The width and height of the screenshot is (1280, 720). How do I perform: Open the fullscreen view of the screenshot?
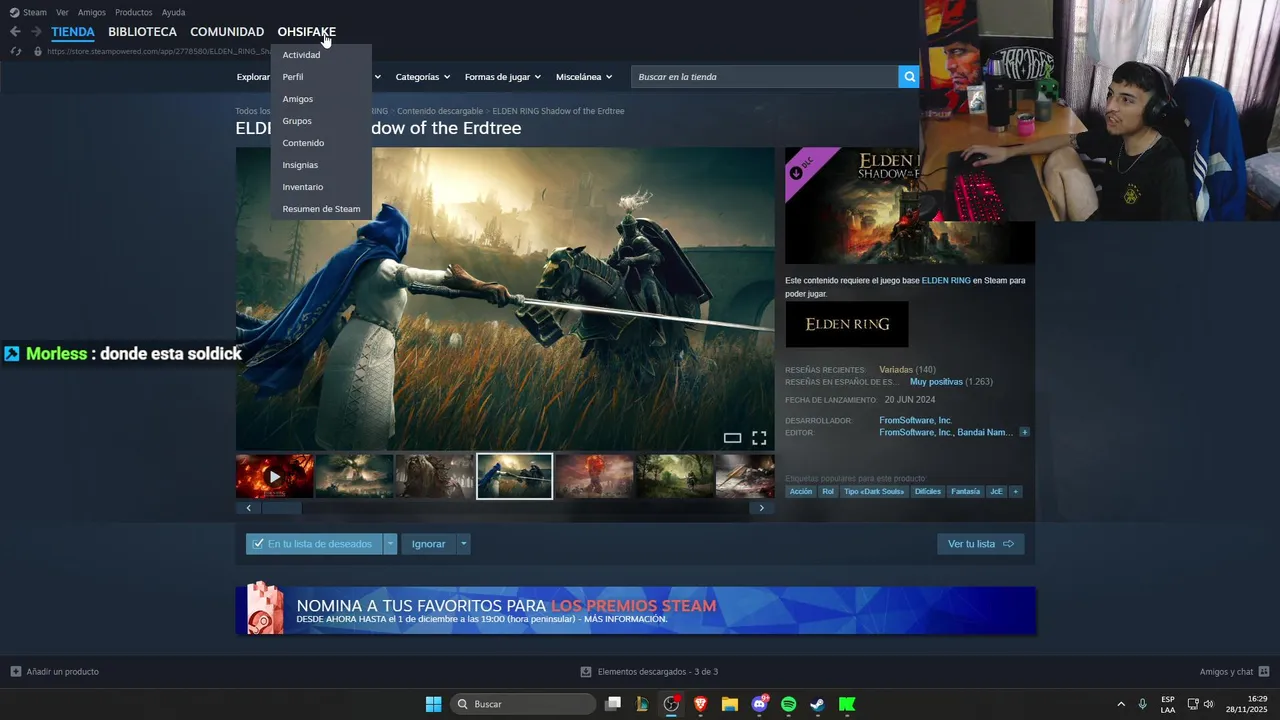pyautogui.click(x=759, y=438)
